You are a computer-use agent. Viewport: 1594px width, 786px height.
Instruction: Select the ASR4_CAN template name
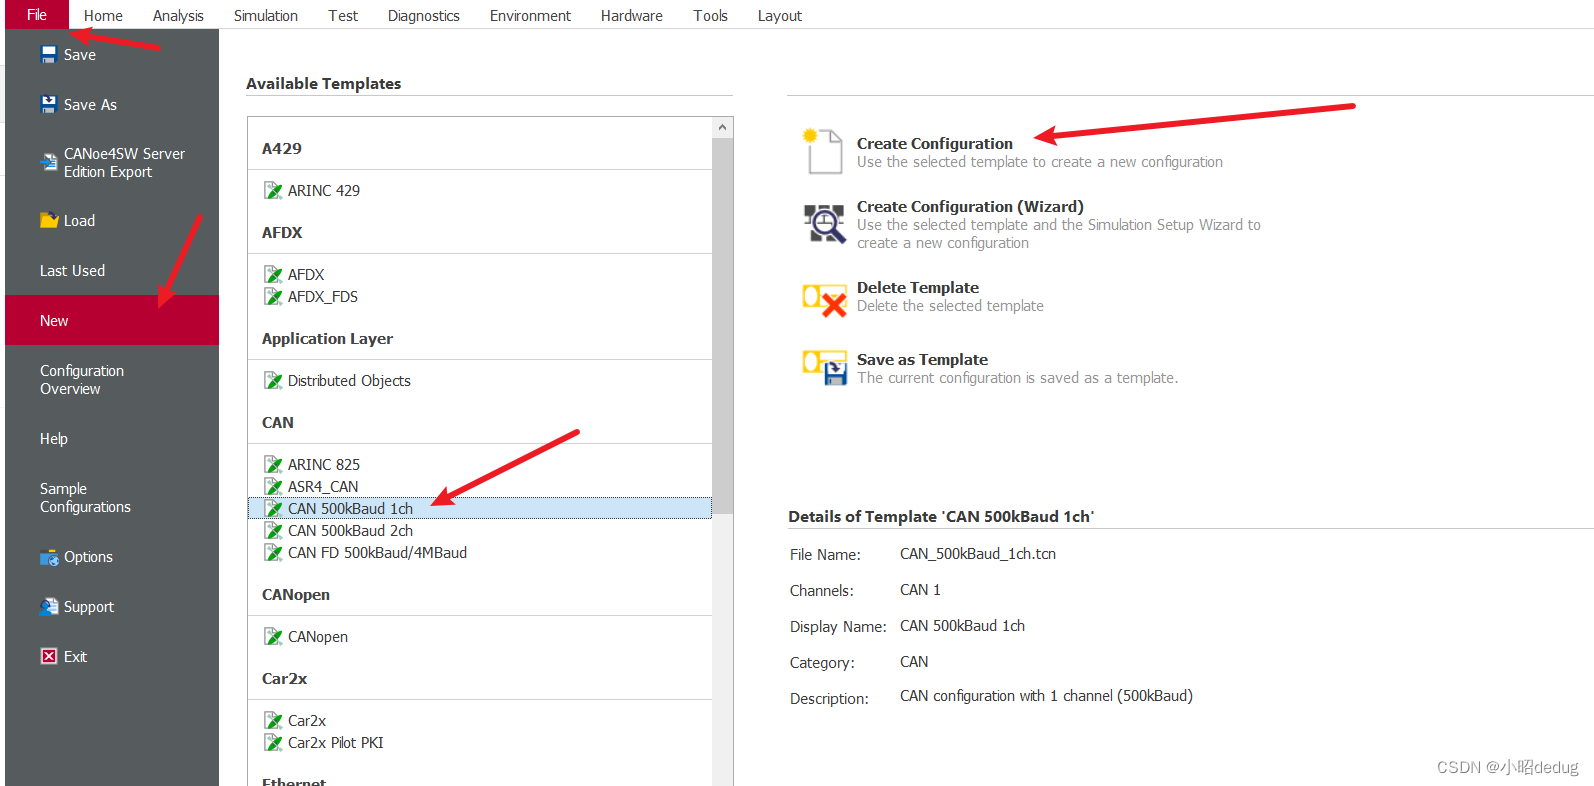pos(323,486)
